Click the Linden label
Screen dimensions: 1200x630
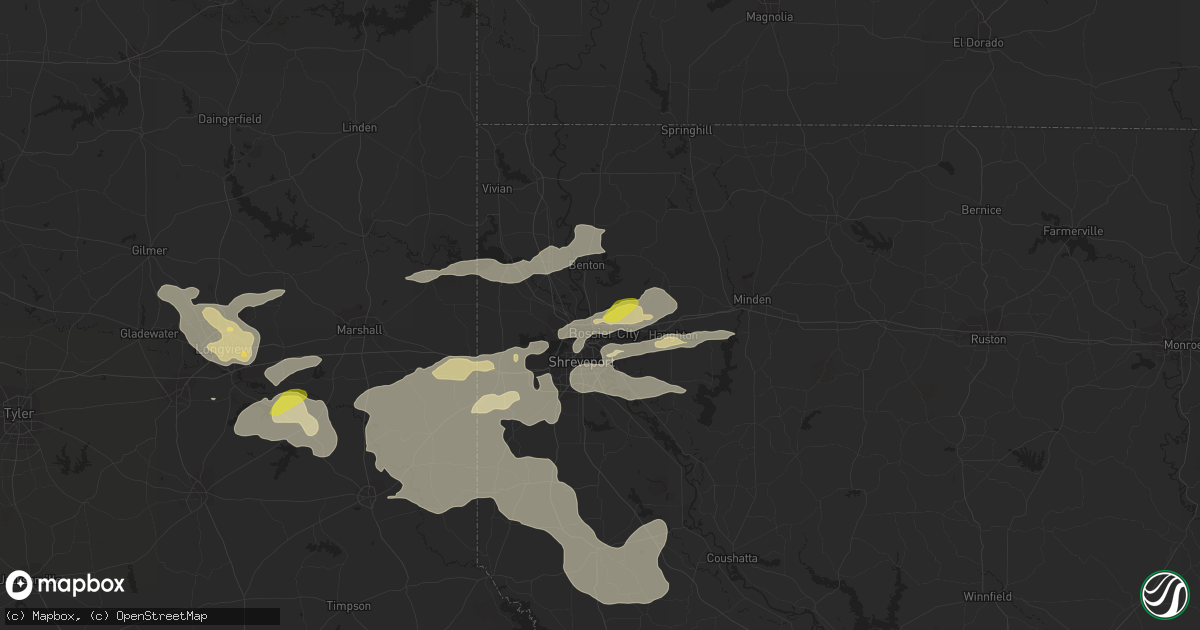(360, 128)
